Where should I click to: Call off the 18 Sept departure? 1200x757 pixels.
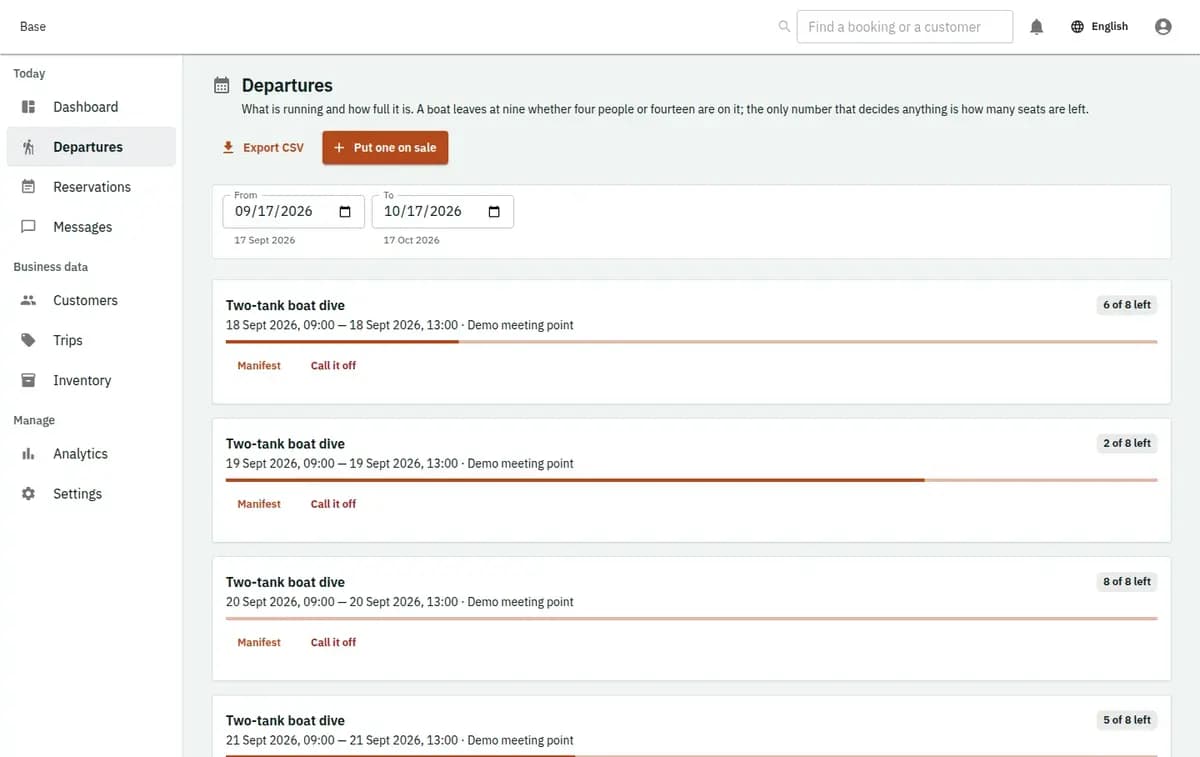pyautogui.click(x=333, y=366)
